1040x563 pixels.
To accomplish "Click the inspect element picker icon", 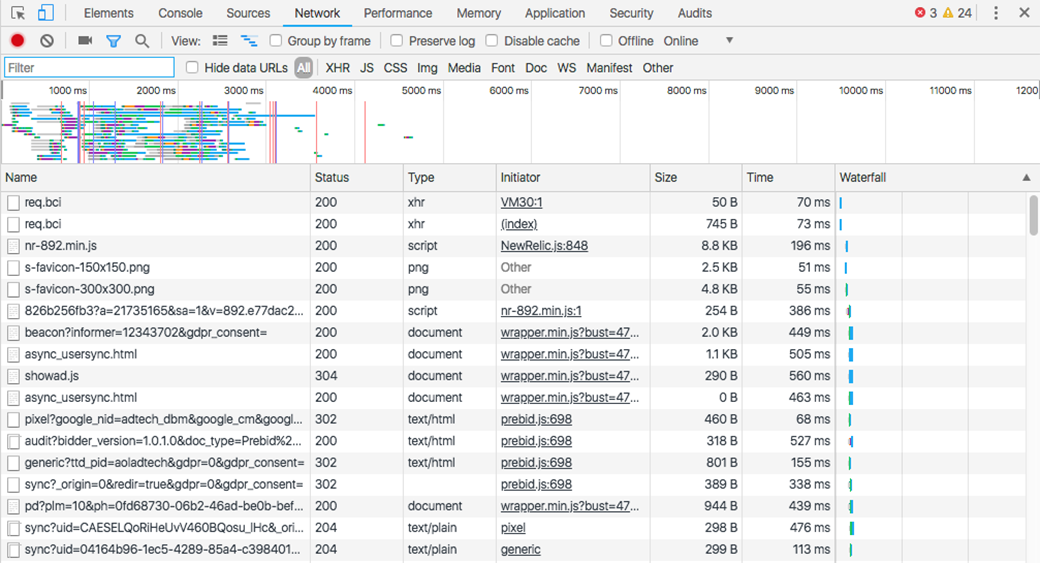I will pyautogui.click(x=18, y=13).
